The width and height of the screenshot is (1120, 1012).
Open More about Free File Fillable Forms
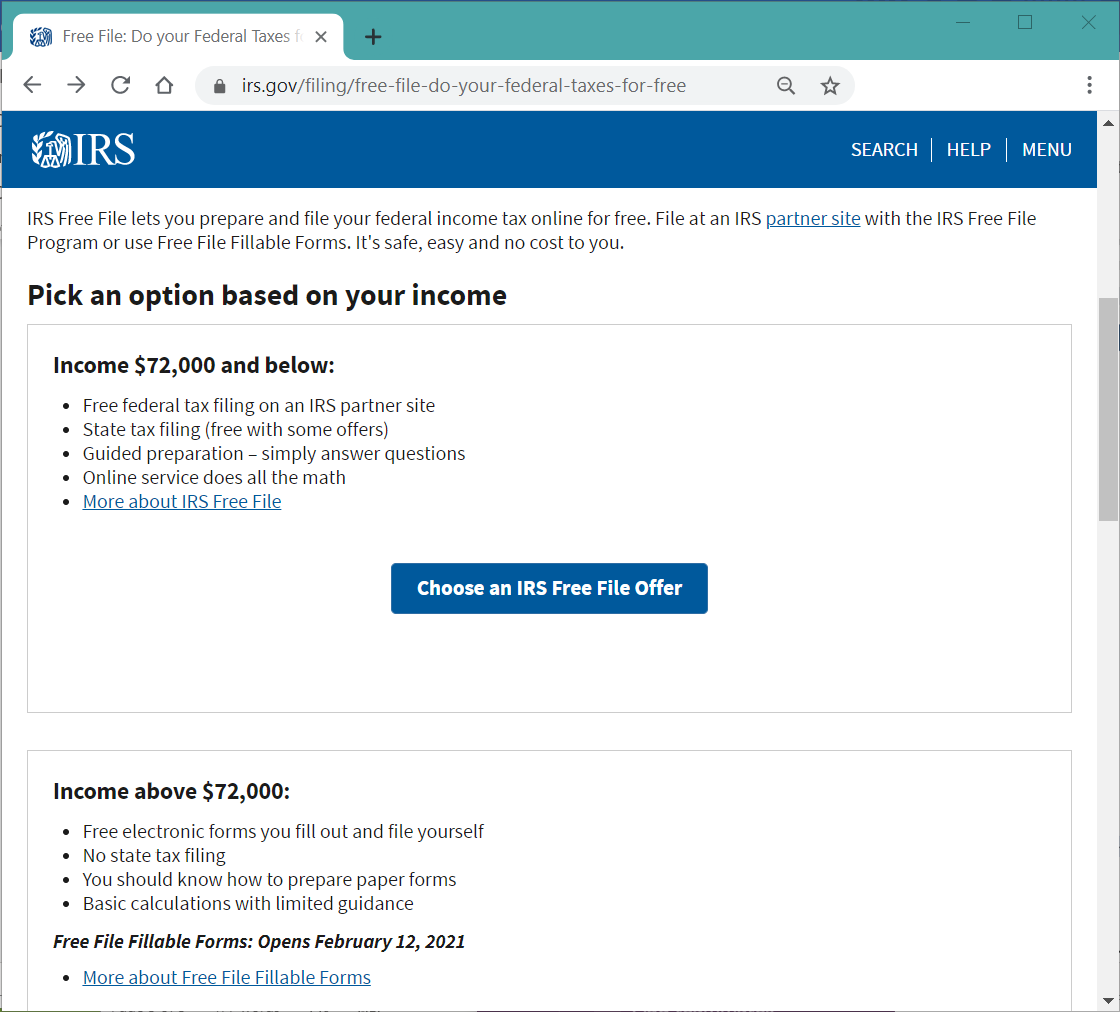click(x=226, y=978)
